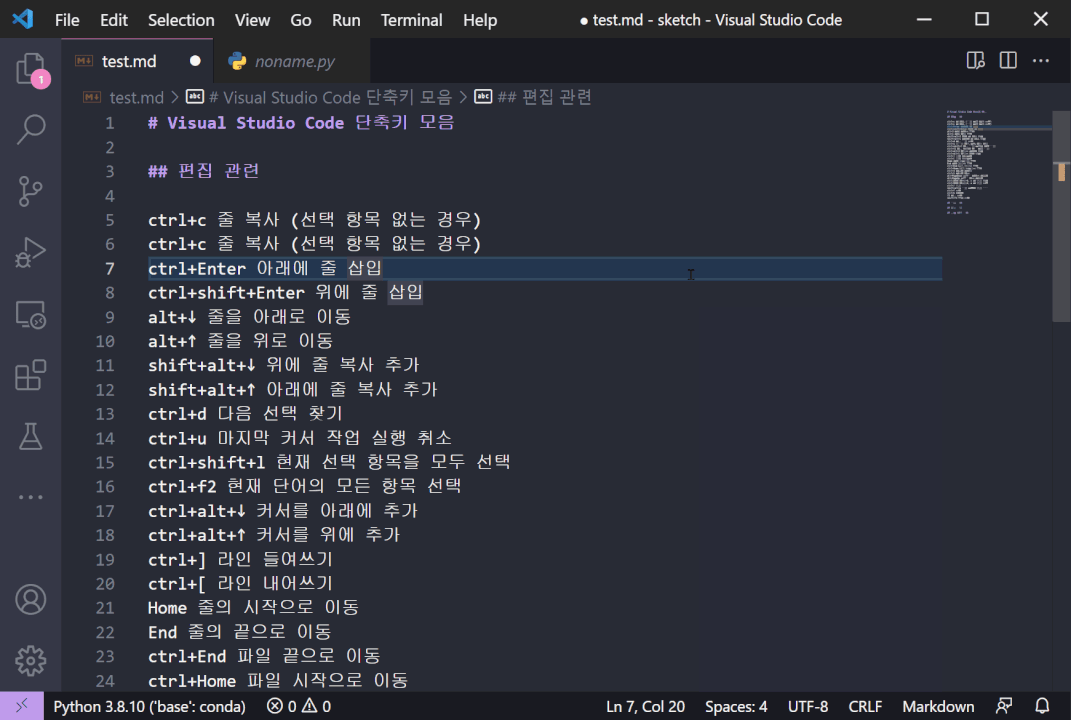Click the 'ctrl+End 파일 끝으로 이동' line
1071x720 pixels.
(264, 656)
